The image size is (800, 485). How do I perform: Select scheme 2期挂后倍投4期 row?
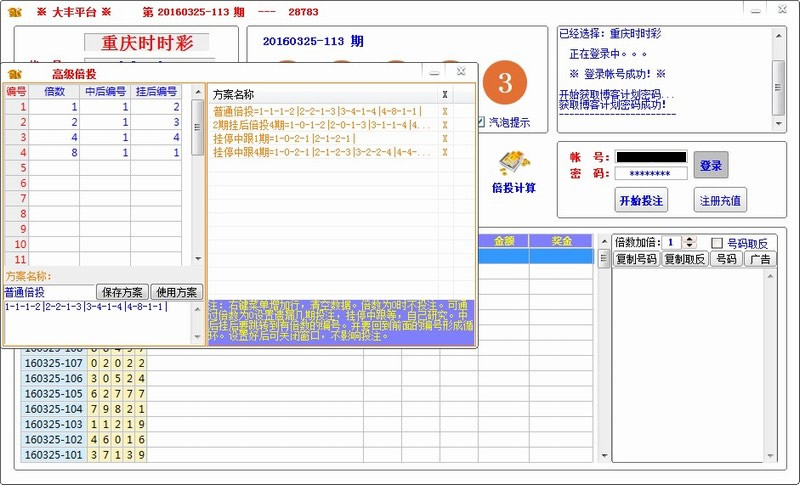click(324, 125)
